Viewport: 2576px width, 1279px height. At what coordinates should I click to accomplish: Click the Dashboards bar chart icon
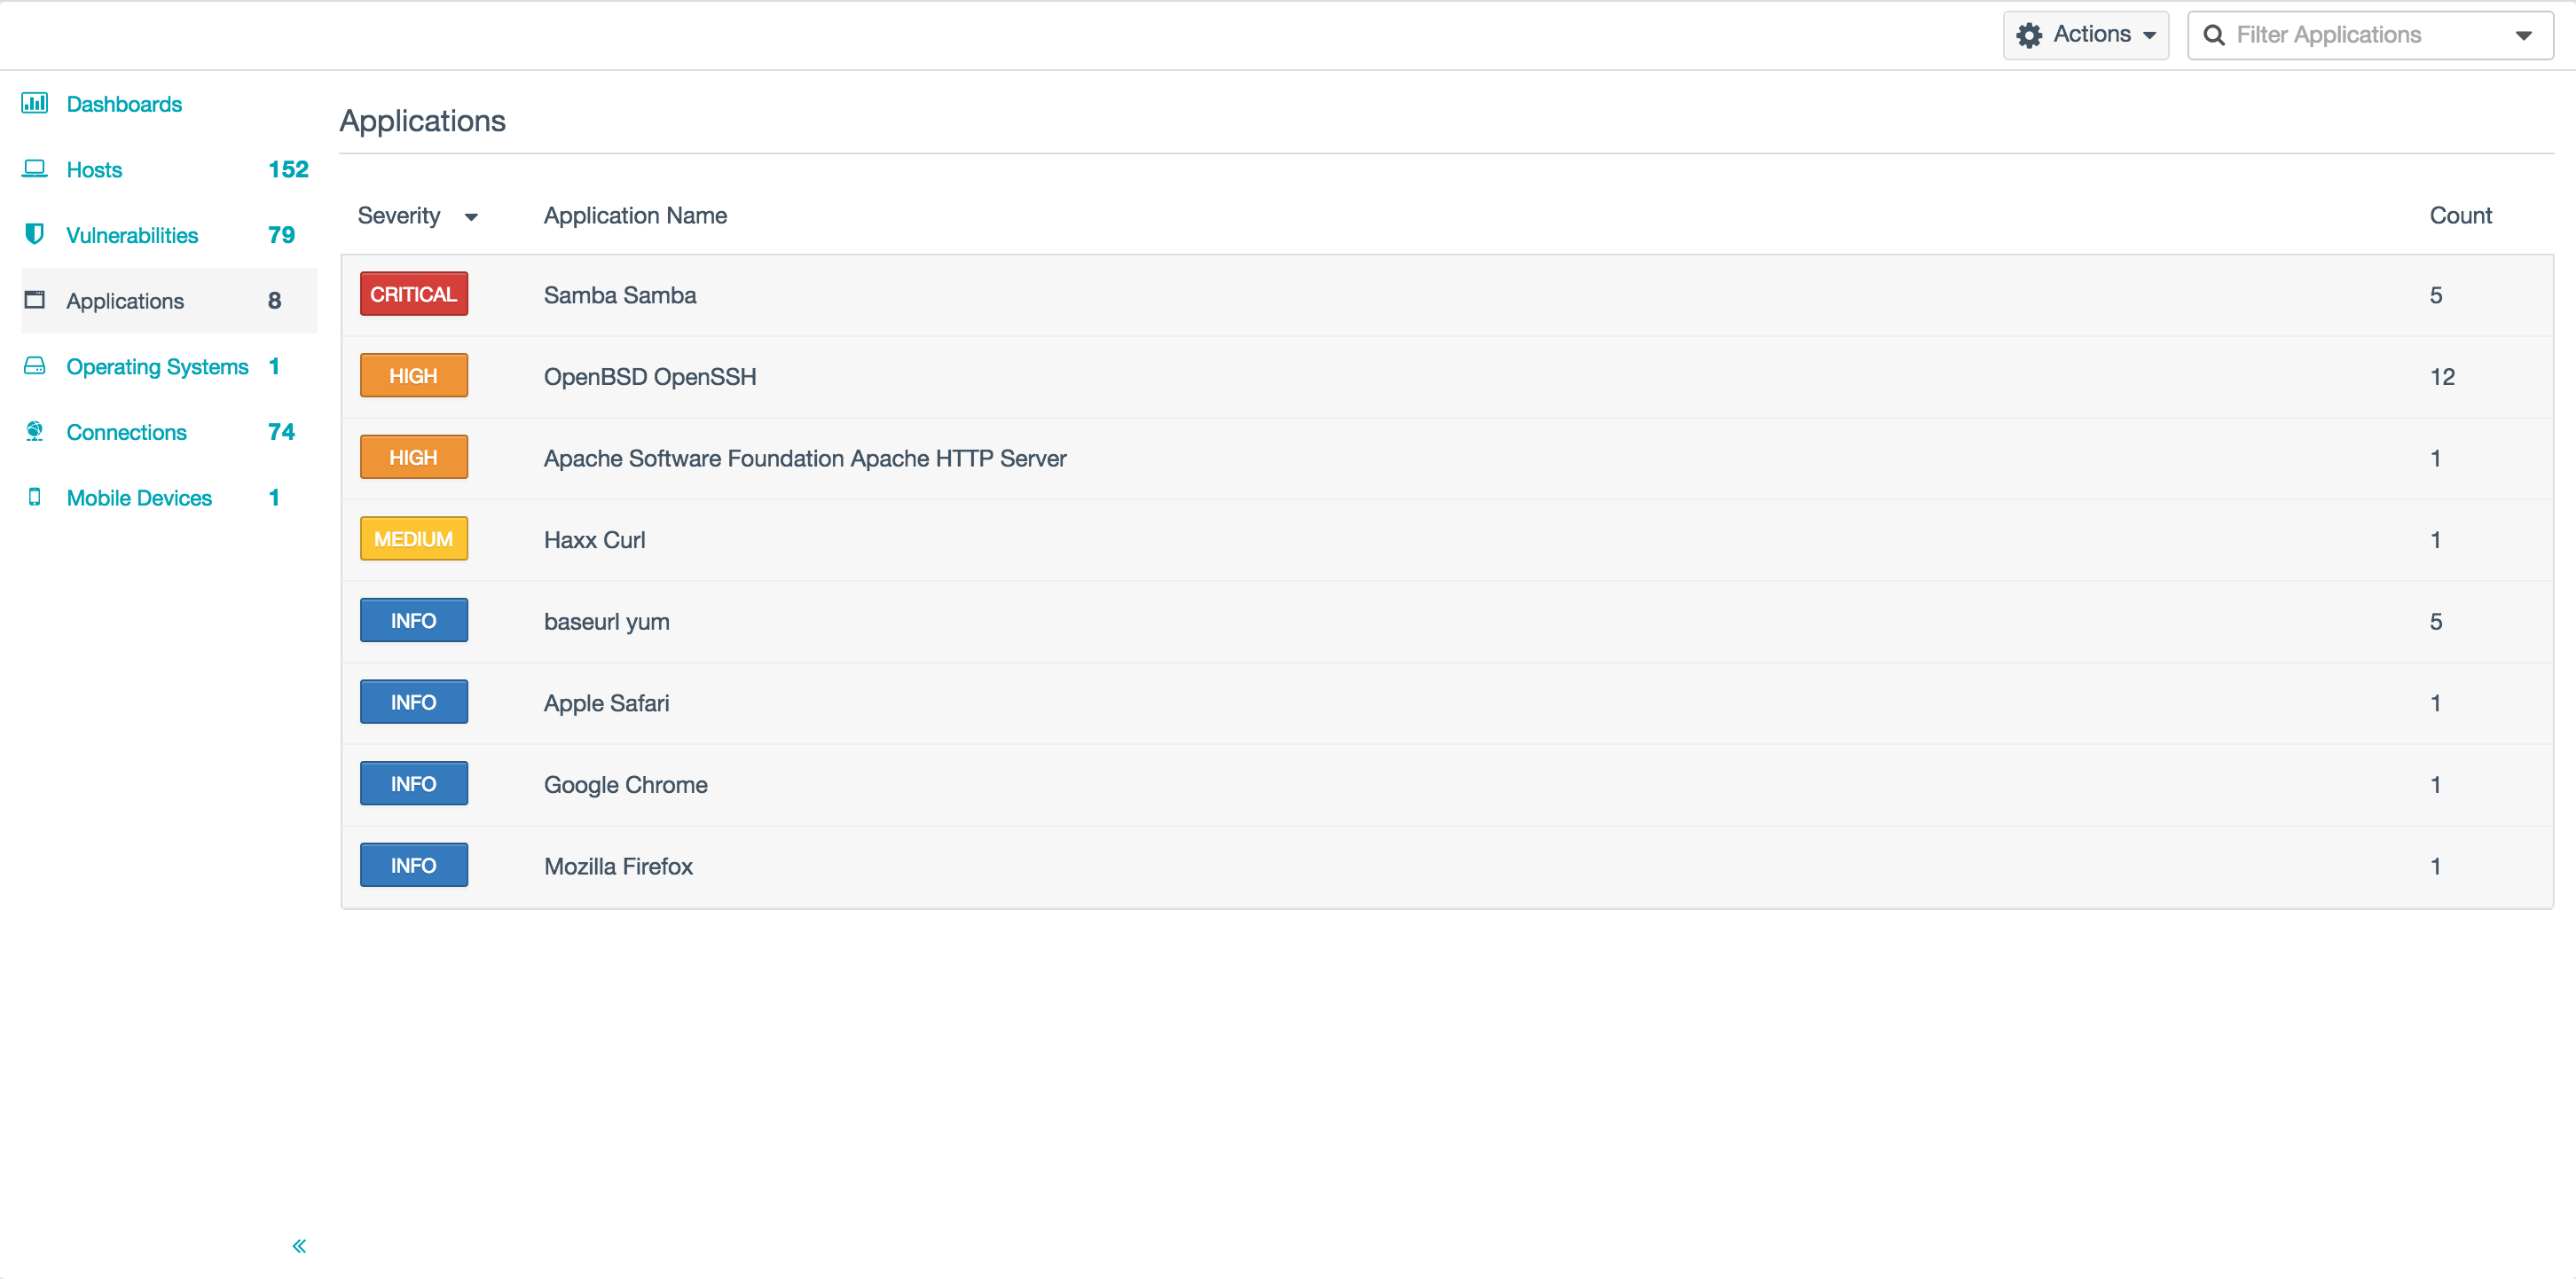pyautogui.click(x=35, y=103)
